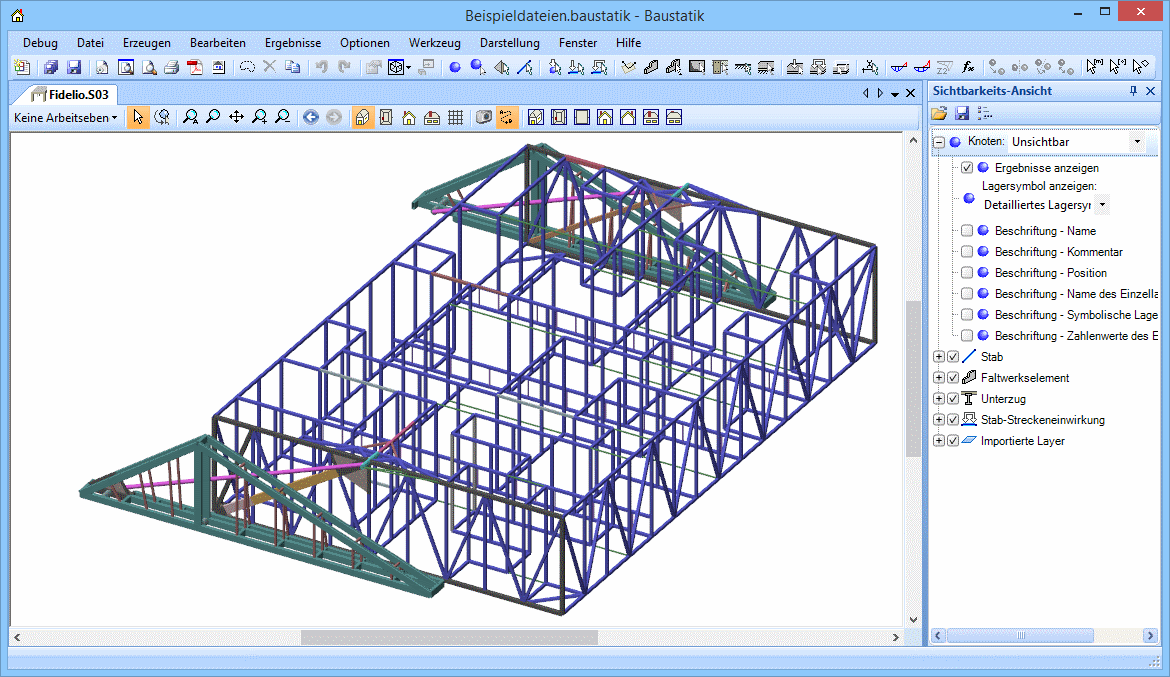Open the Darstellung menu
The height and width of the screenshot is (677, 1170).
click(509, 43)
